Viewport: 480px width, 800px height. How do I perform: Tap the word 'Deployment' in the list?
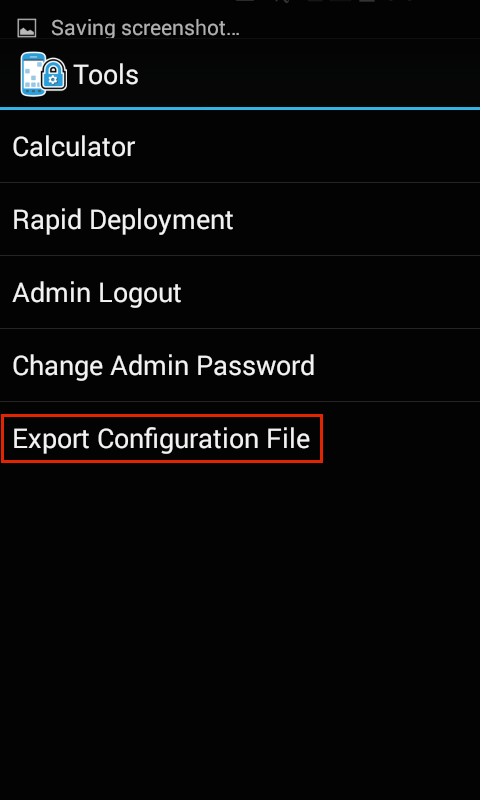point(161,220)
